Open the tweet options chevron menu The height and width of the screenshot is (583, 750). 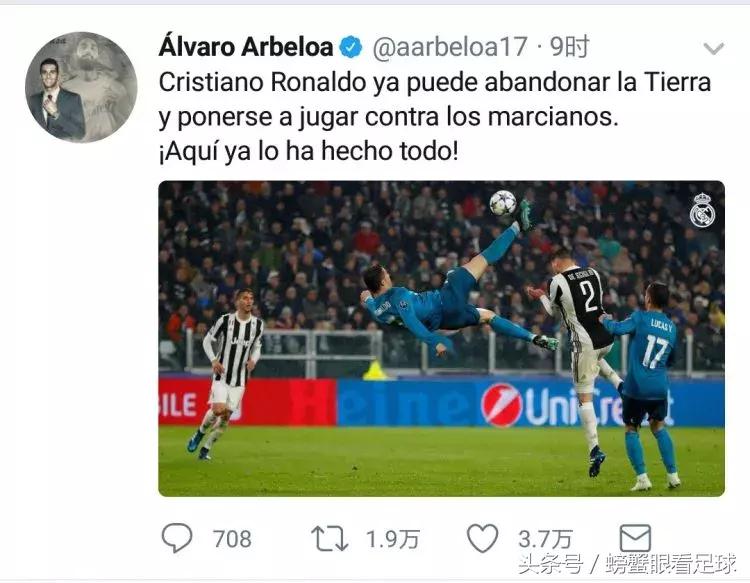point(714,48)
